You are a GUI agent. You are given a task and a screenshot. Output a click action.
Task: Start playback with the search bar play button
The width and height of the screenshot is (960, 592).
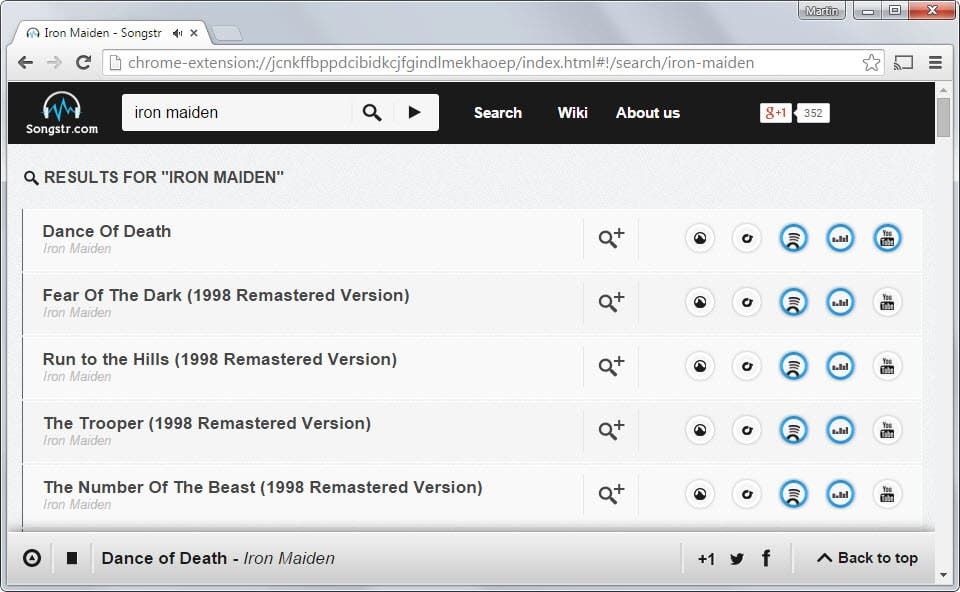414,113
